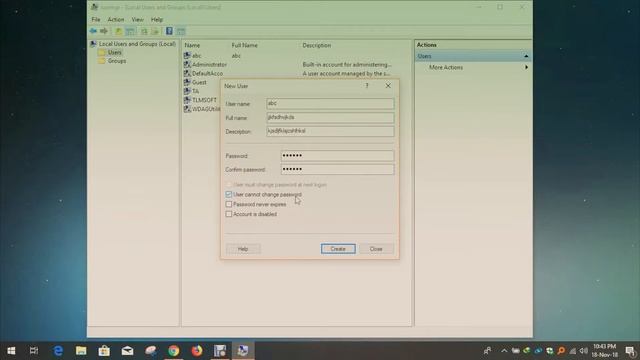The height and width of the screenshot is (360, 640).
Task: Select the DefaultAccount user icon
Action: (187, 73)
